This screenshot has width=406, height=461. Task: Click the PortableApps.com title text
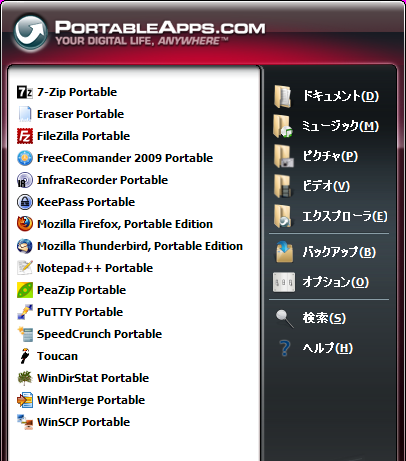click(x=160, y=28)
